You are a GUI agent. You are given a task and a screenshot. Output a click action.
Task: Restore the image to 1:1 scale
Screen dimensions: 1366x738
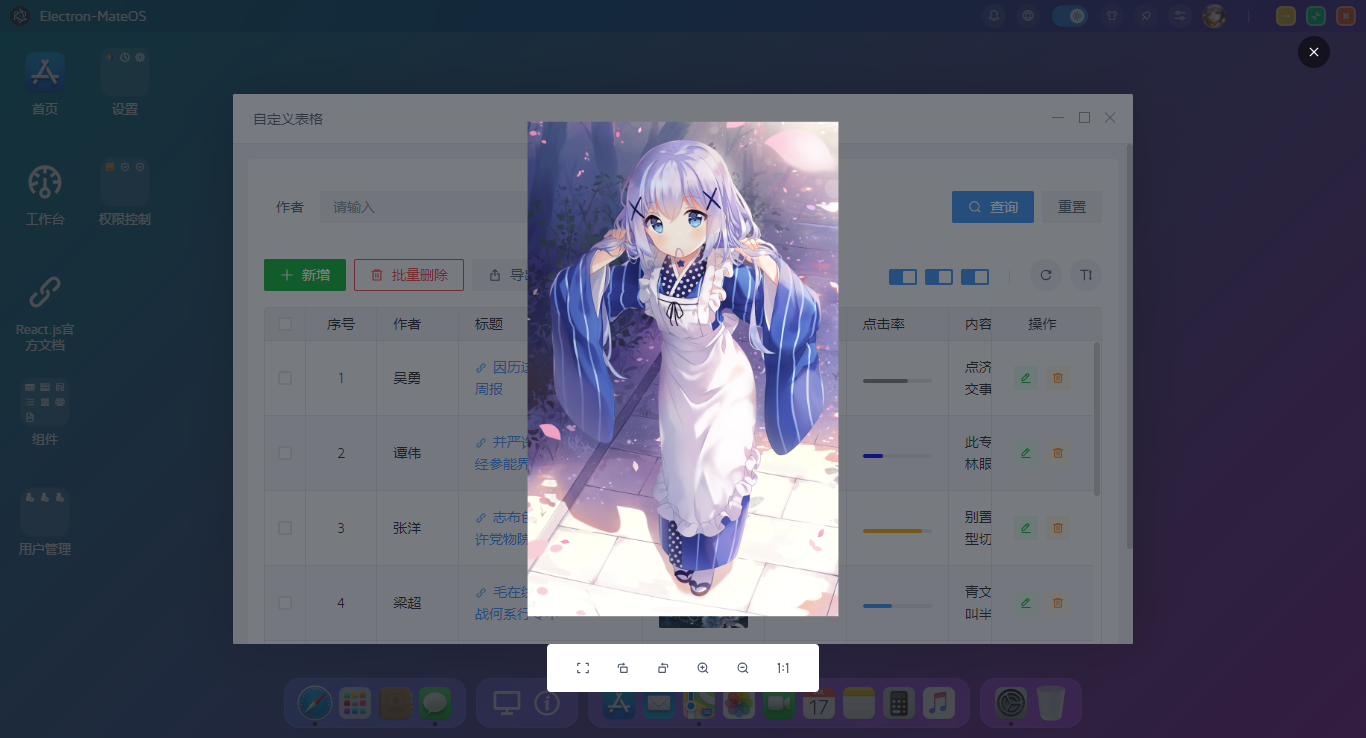(x=783, y=667)
